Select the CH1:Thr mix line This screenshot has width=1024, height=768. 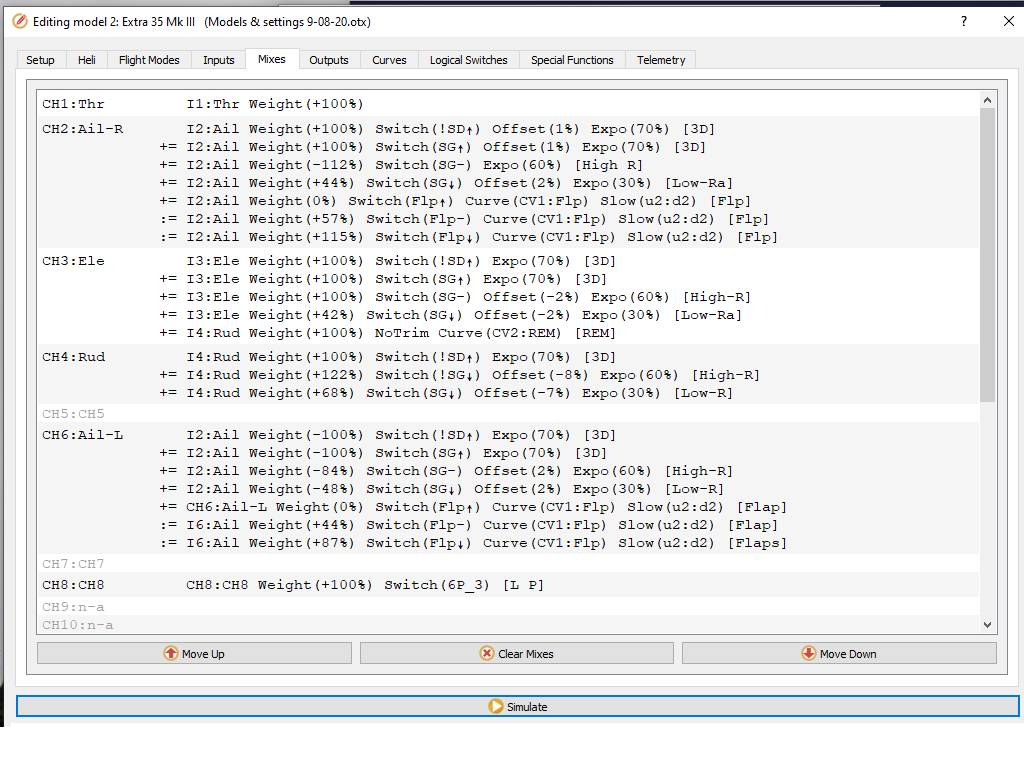coord(300,103)
